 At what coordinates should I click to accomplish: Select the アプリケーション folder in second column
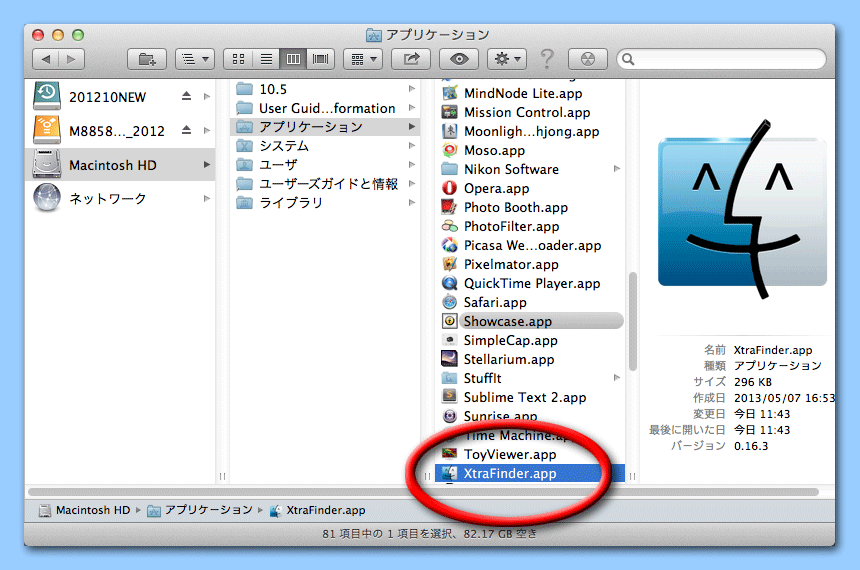(x=325, y=127)
